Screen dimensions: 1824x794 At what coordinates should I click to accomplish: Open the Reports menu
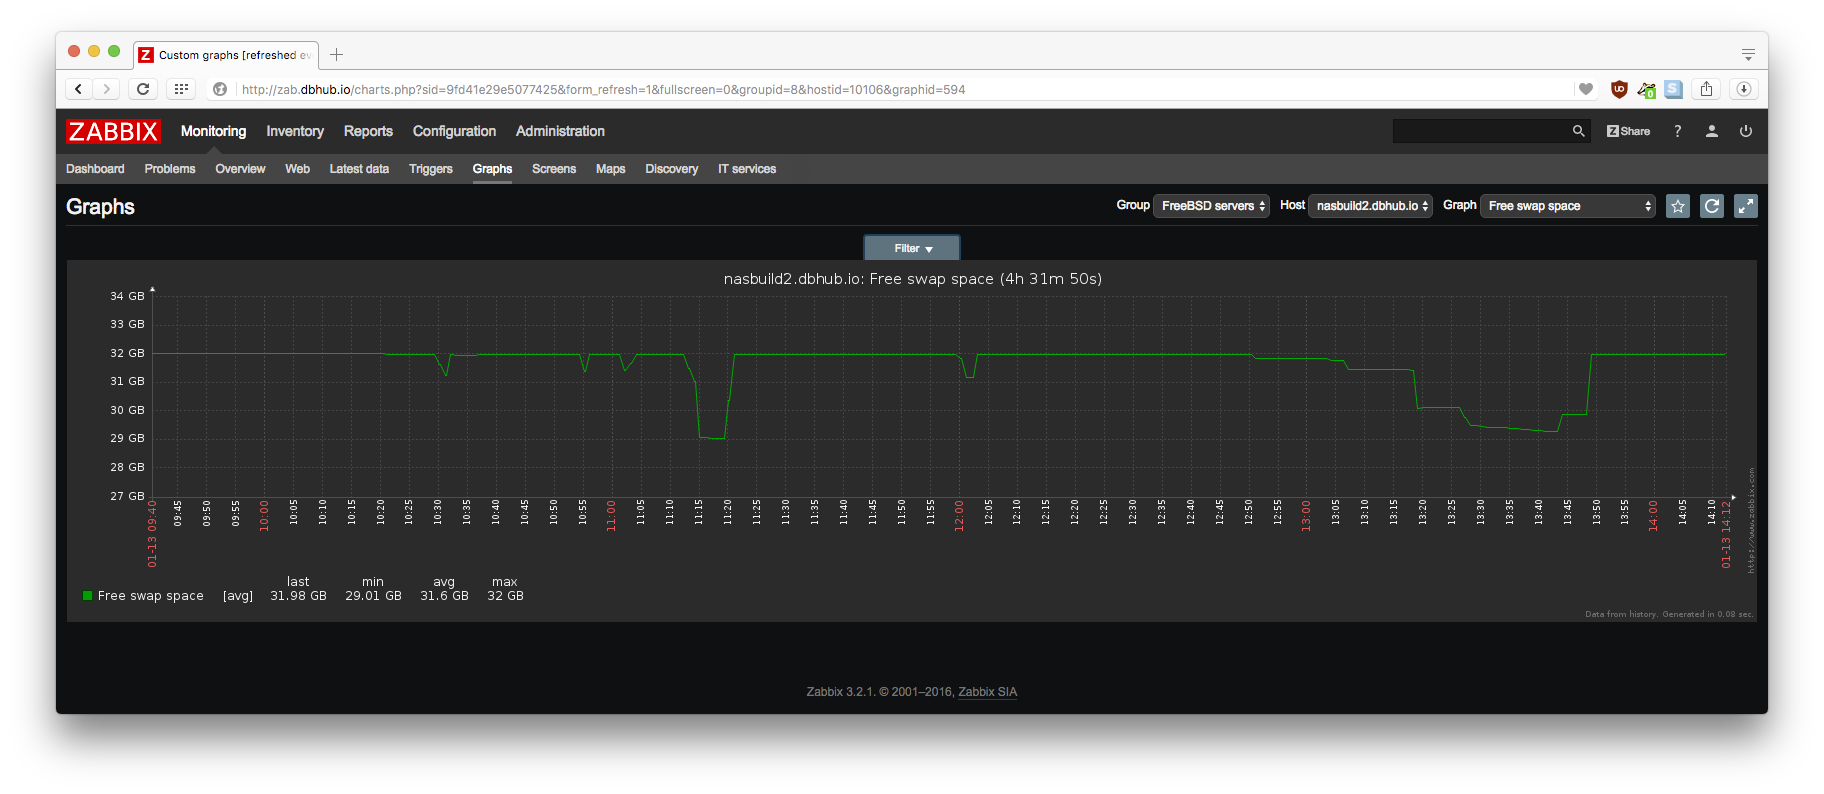368,131
